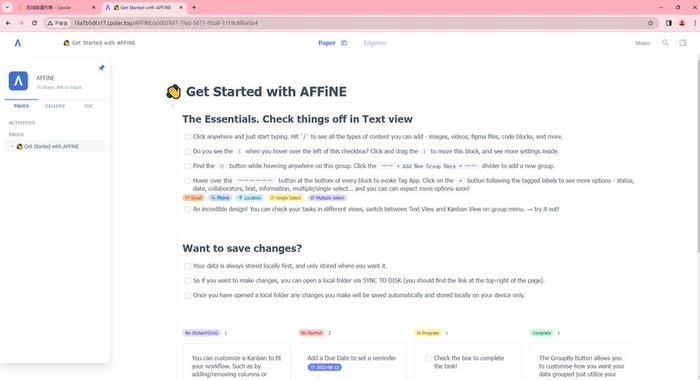
Task: Collapse the Get Started with AFFiNE tree item
Action: (12, 146)
